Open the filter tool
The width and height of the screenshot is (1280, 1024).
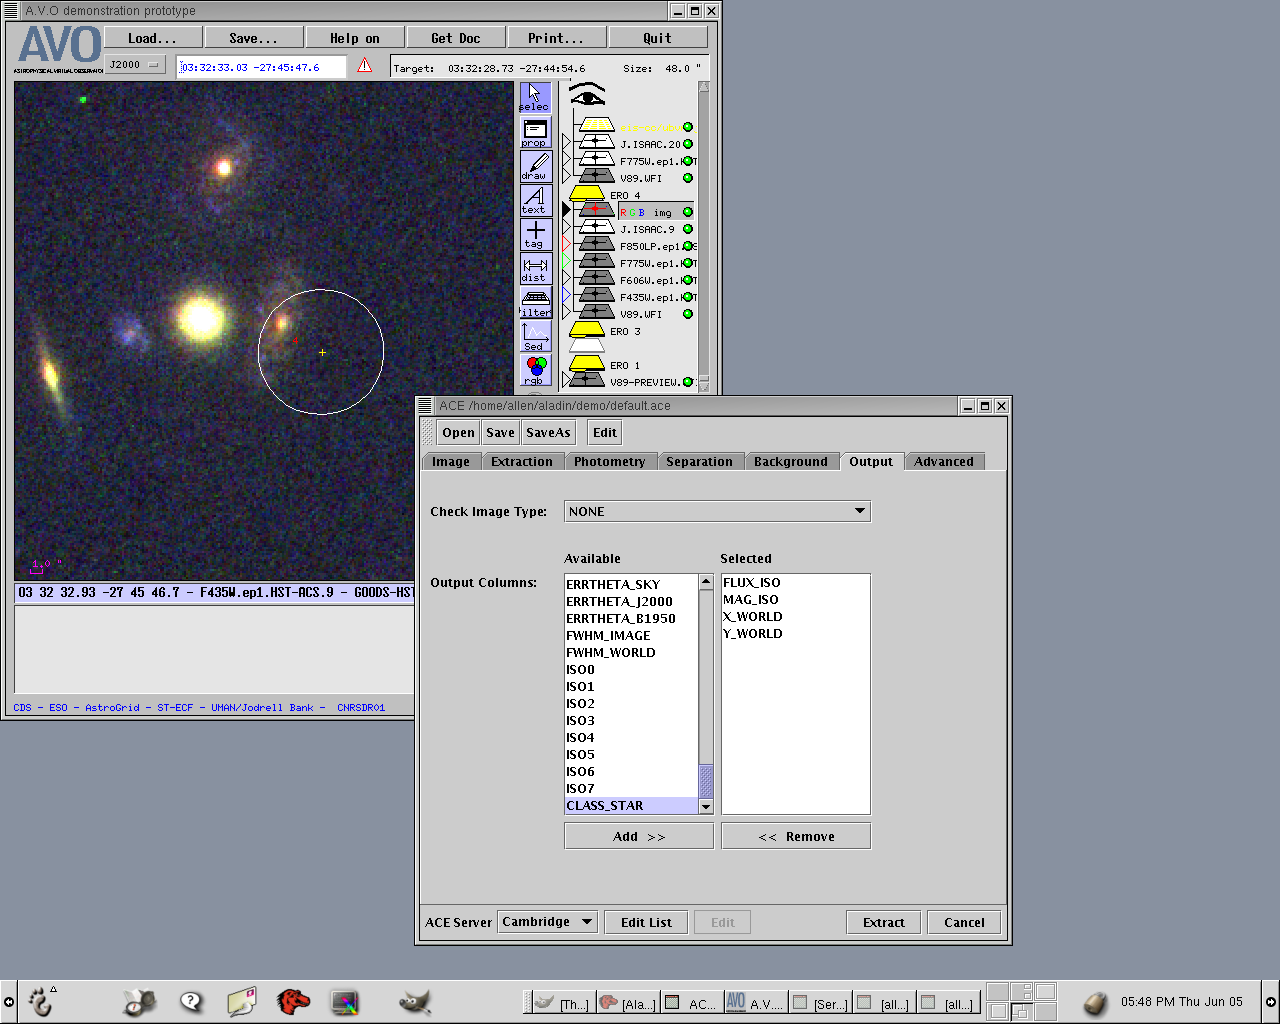tap(535, 302)
